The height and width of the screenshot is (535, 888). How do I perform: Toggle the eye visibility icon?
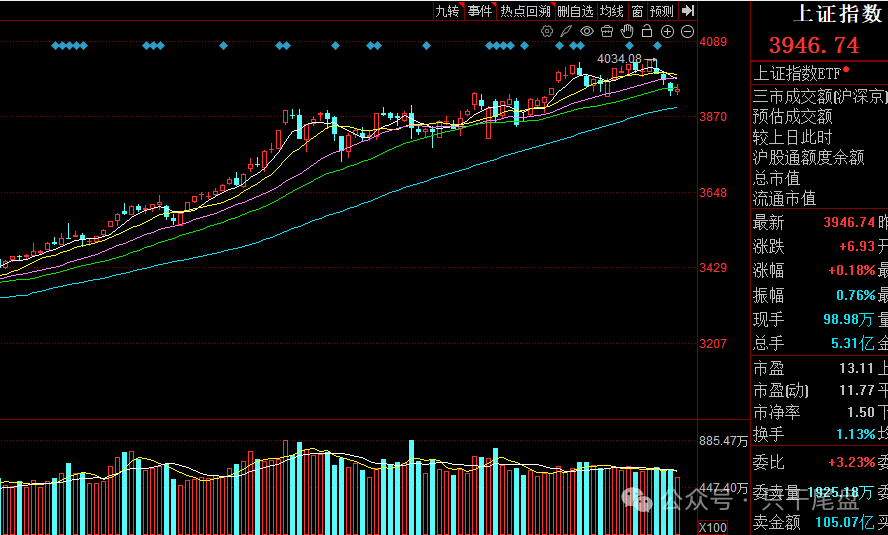pos(587,31)
